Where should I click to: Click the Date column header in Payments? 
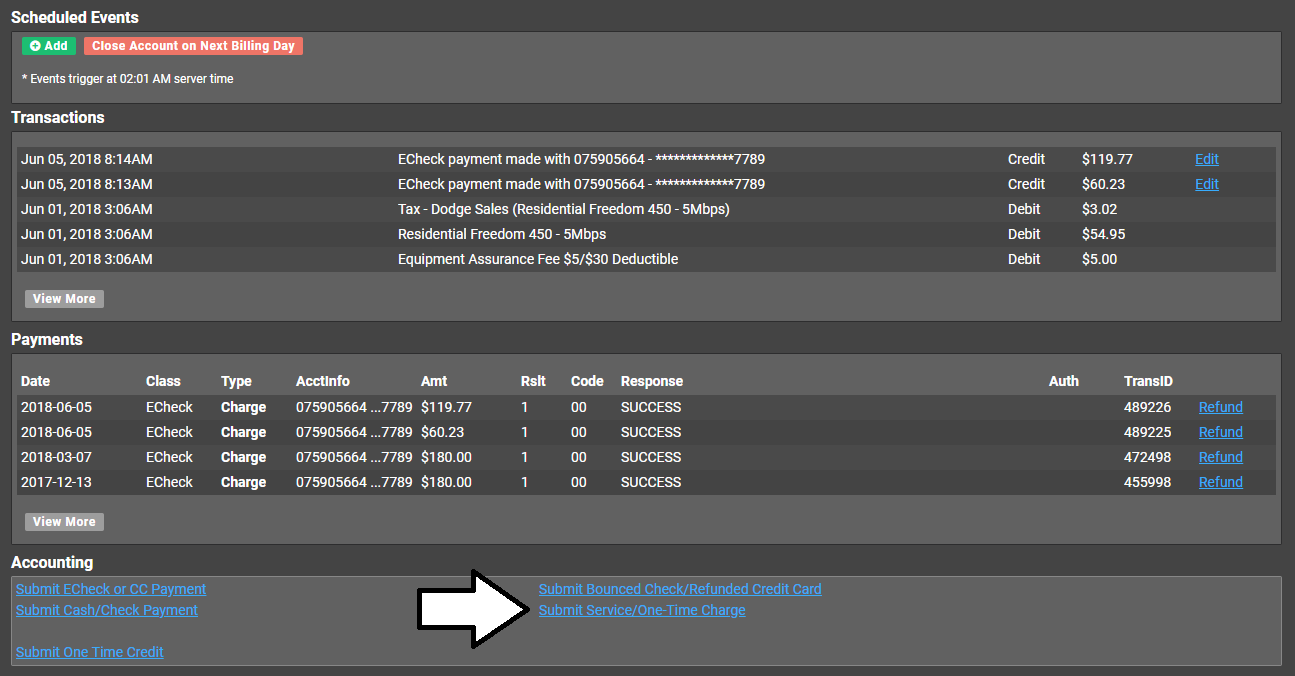35,381
